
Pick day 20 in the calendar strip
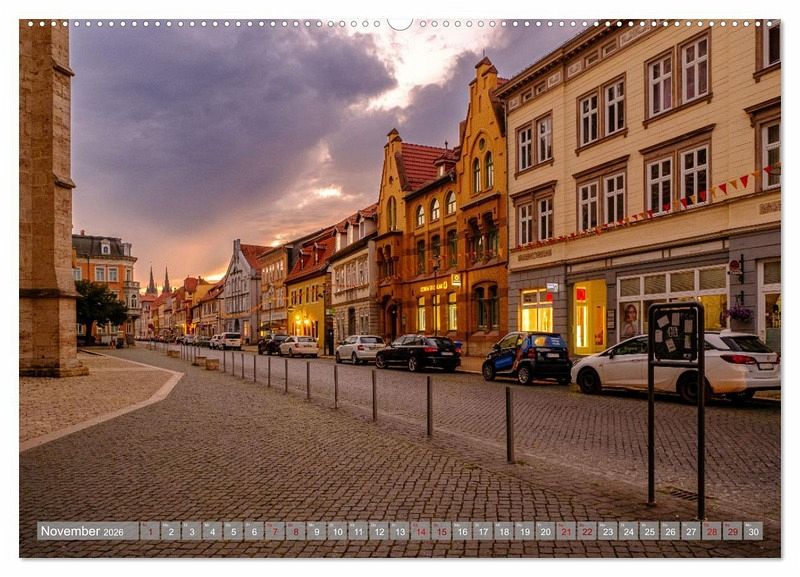tap(545, 531)
